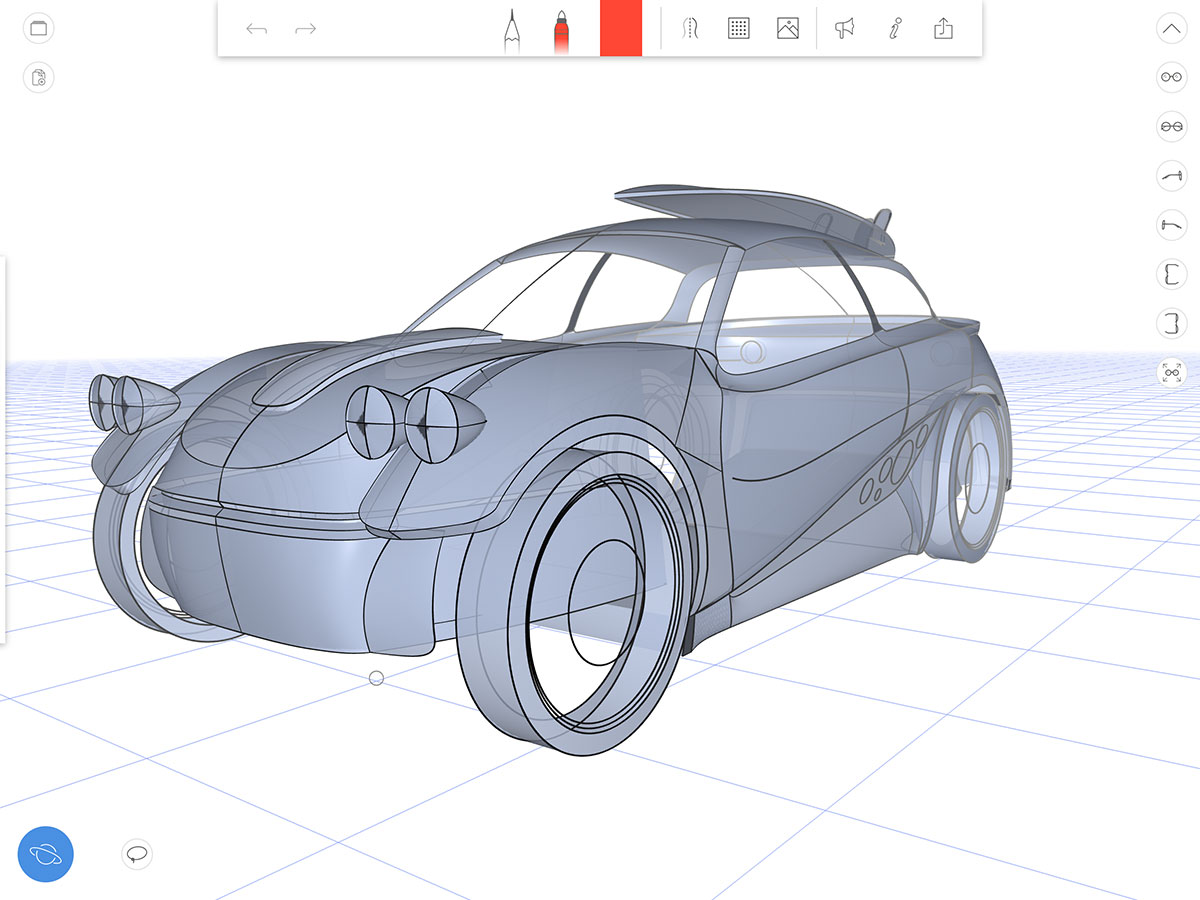Click the right bracket shape icon

click(x=1171, y=322)
